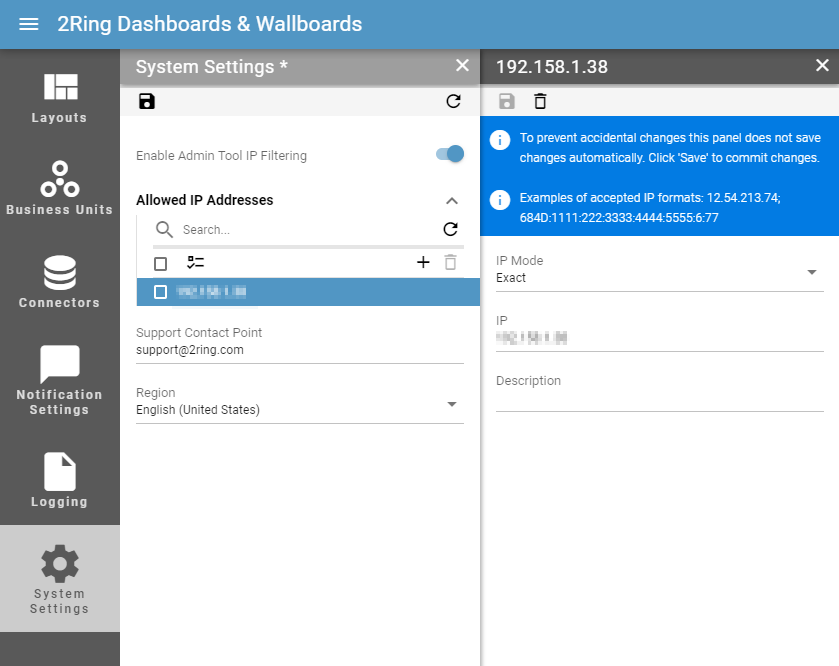Click info icon beside accidental changes notice
The height and width of the screenshot is (666, 839).
coord(500,140)
